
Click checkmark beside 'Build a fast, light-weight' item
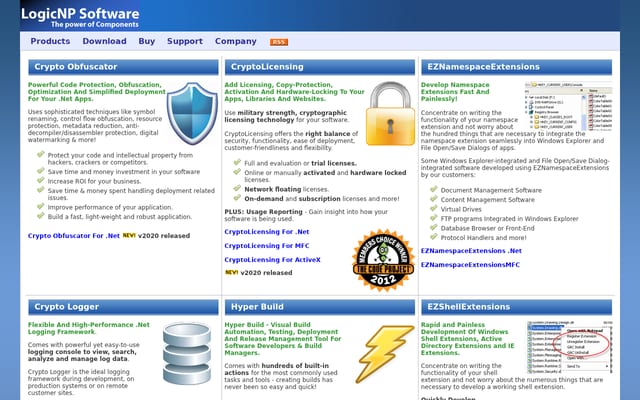point(40,216)
